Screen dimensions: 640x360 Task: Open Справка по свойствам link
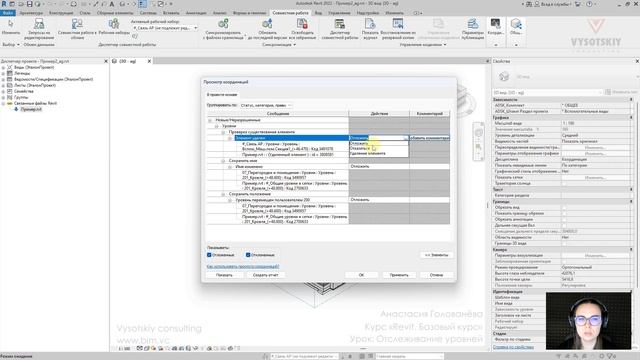[513, 347]
